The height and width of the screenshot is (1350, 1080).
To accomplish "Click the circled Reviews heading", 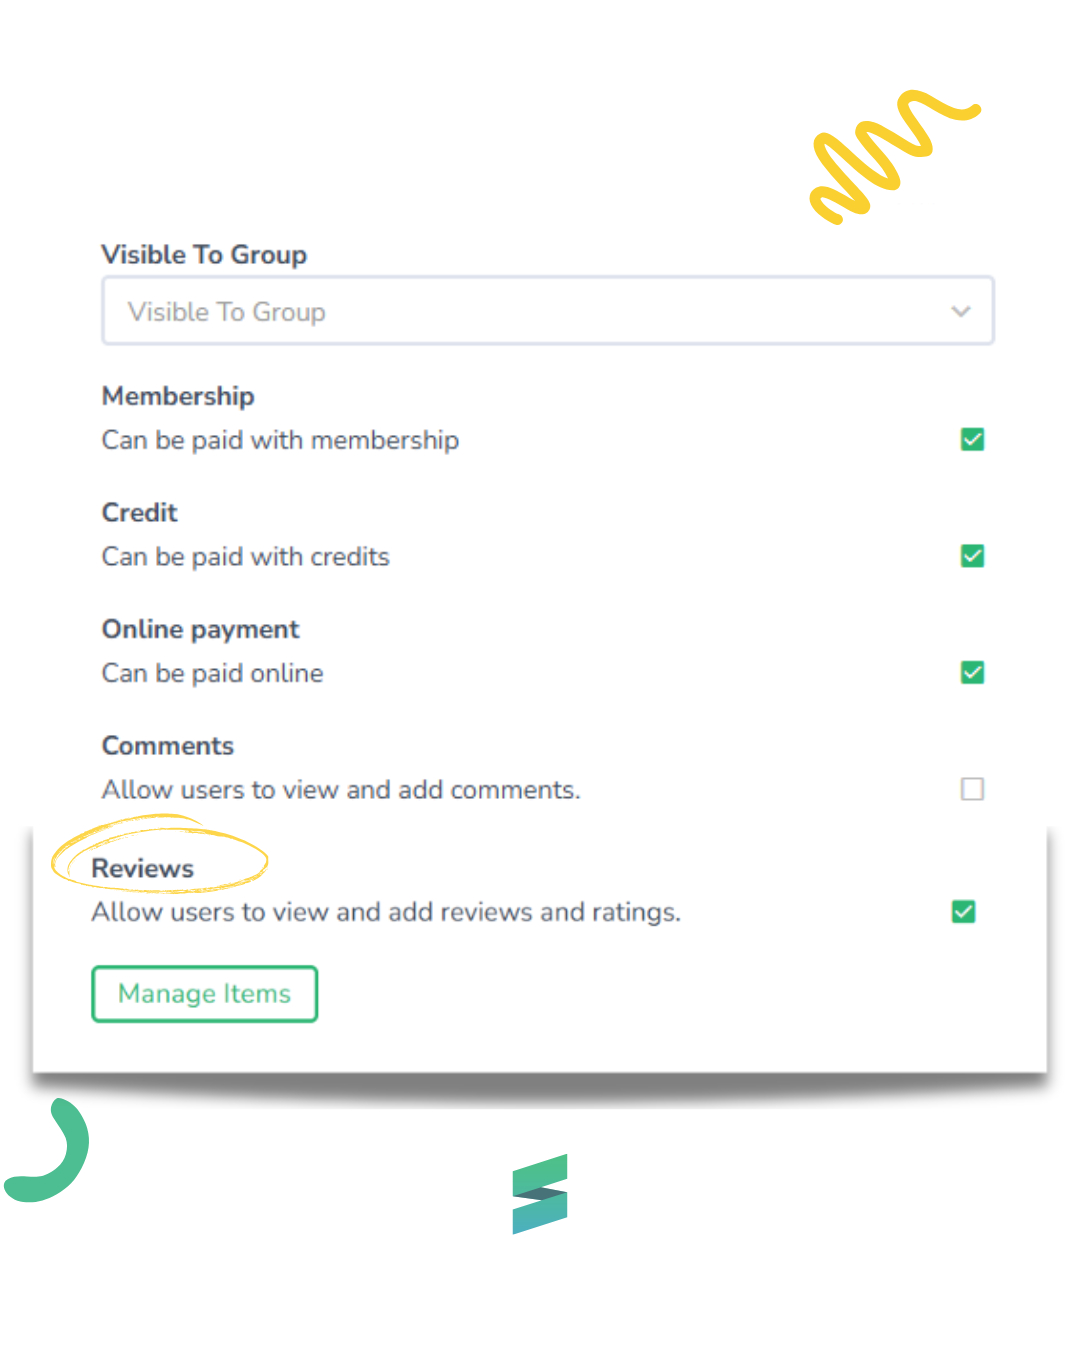I will [143, 868].
